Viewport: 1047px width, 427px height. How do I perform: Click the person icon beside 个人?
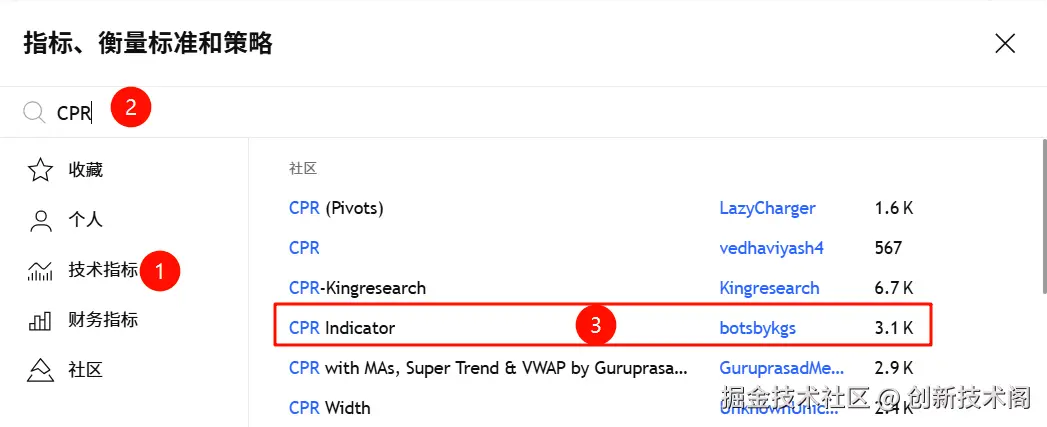(x=40, y=220)
